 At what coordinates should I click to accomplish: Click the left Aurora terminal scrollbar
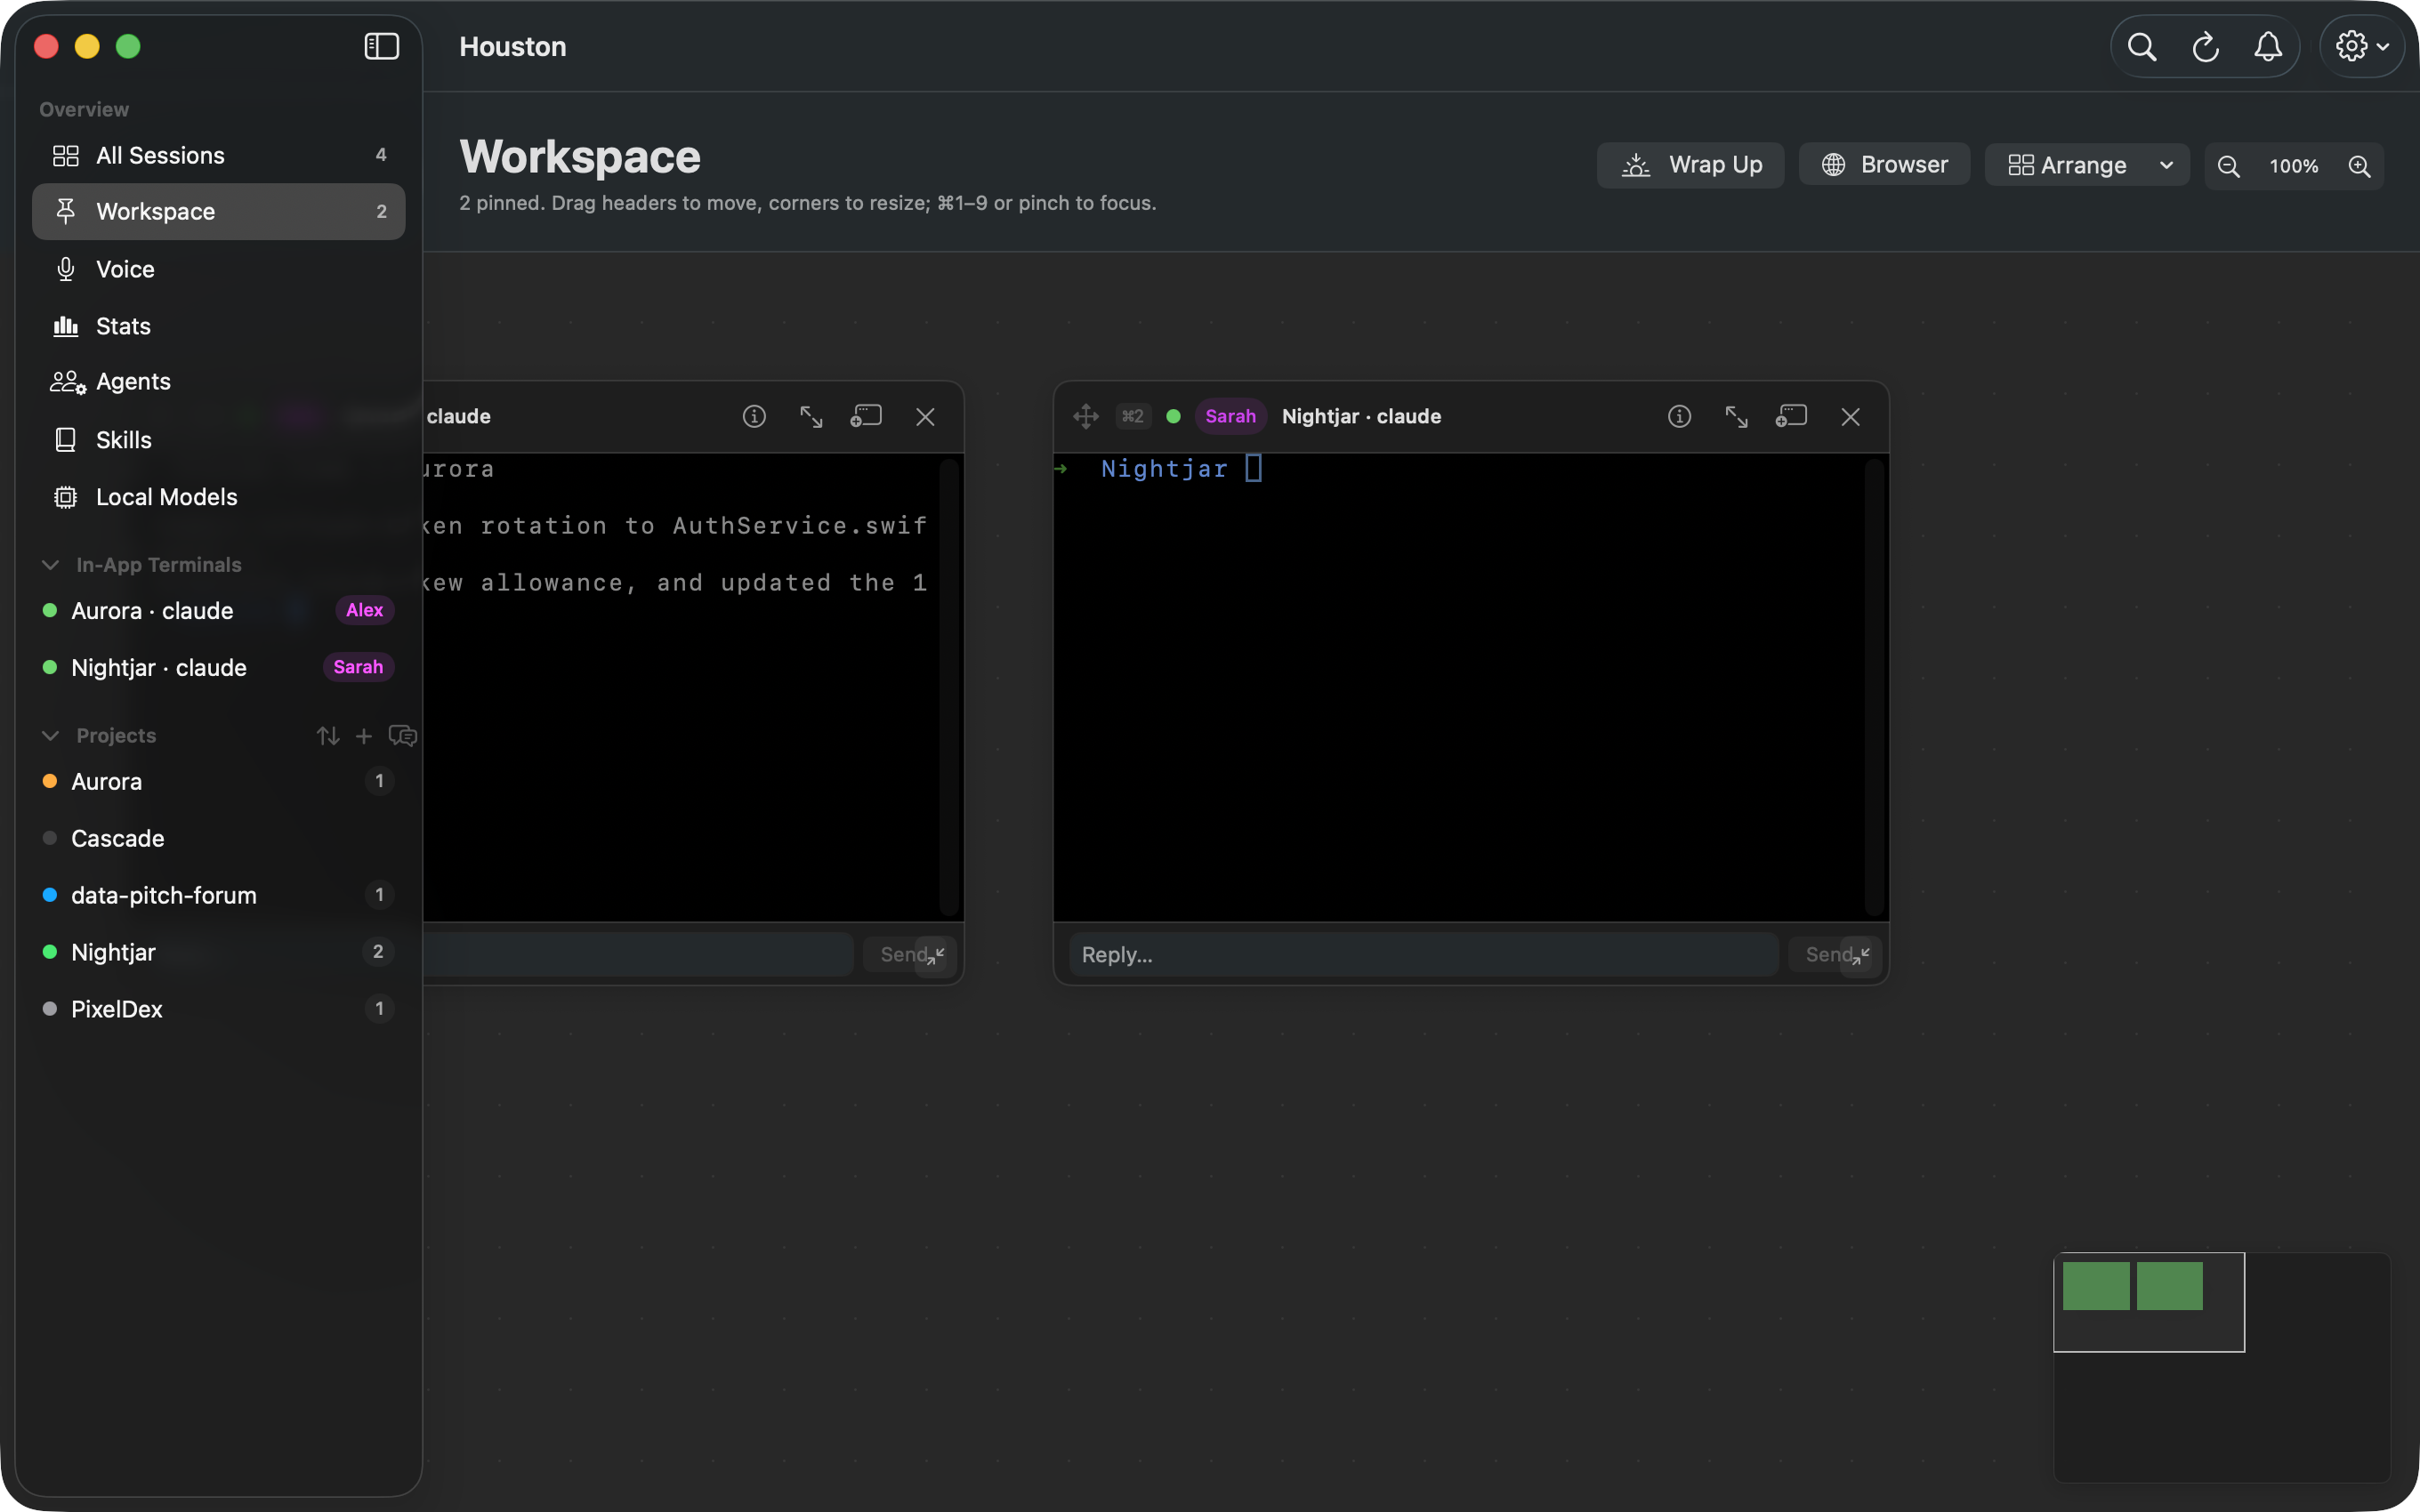[949, 686]
